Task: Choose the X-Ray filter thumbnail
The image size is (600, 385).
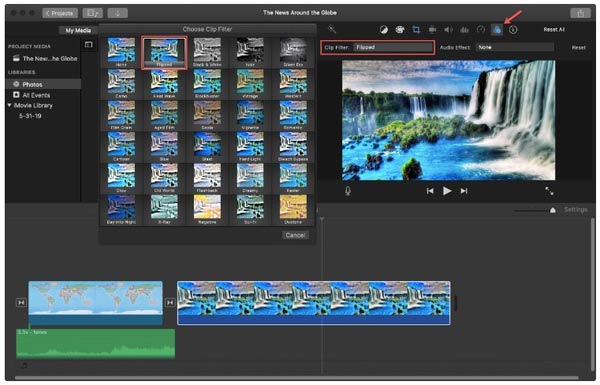Action: click(164, 209)
